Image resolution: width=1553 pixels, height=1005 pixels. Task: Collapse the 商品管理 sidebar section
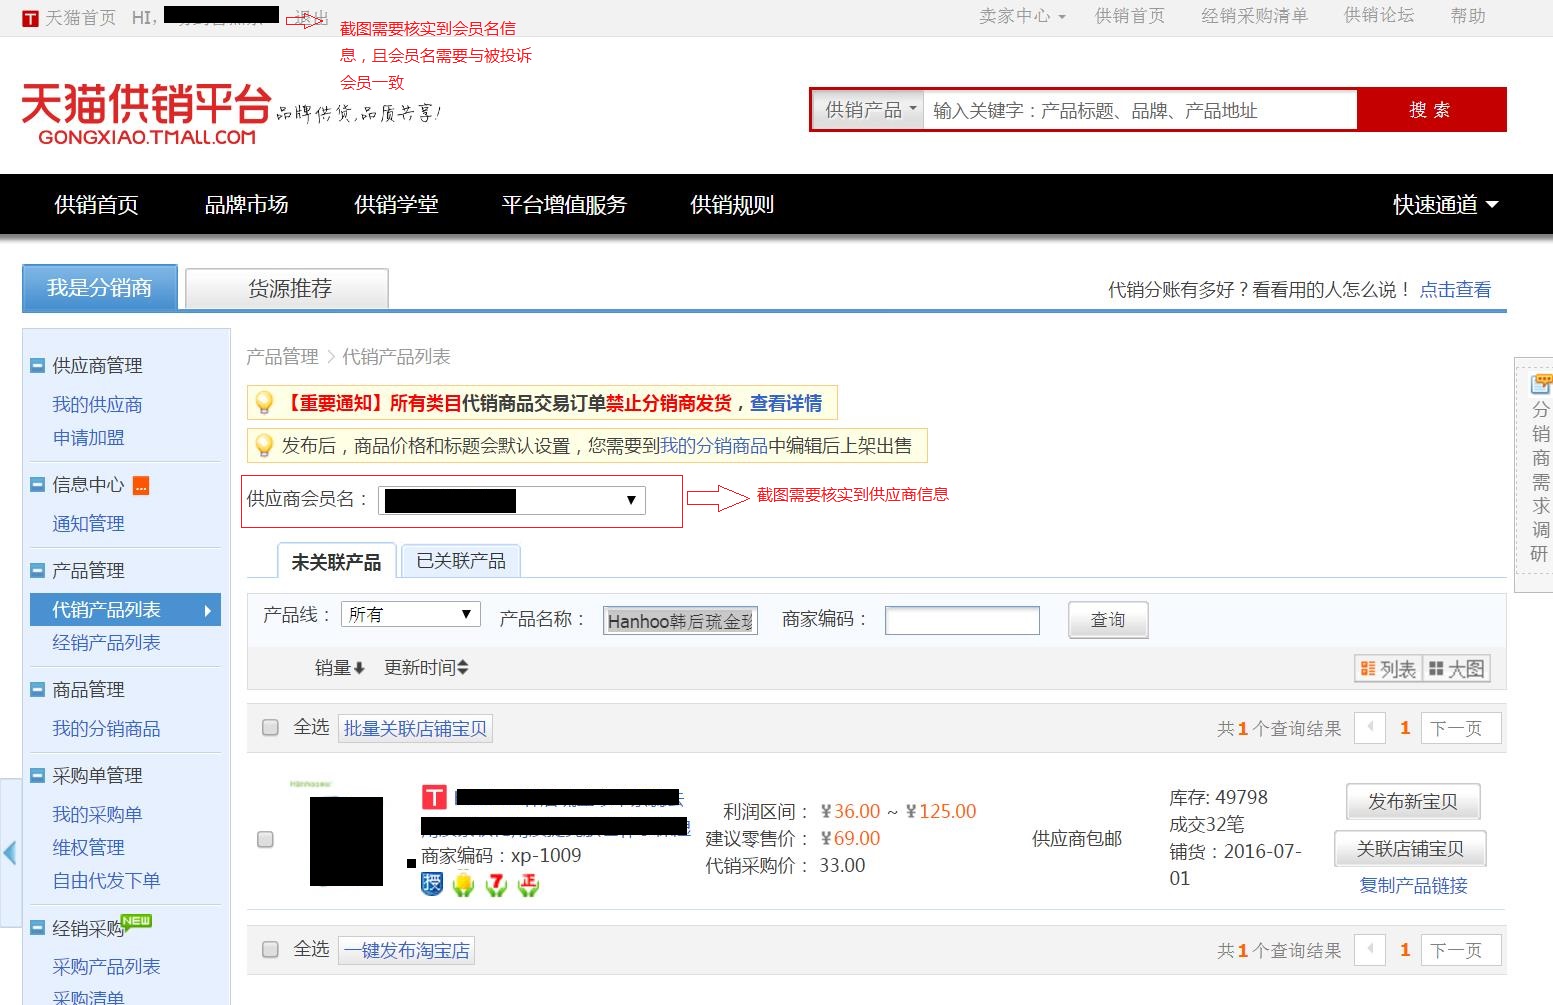coord(37,690)
